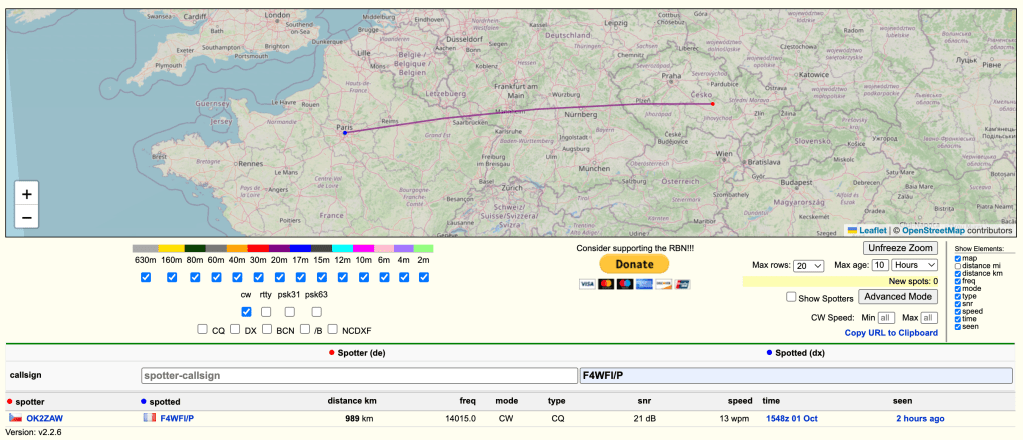
Task: Open the Max rows dropdown
Action: tap(808, 265)
